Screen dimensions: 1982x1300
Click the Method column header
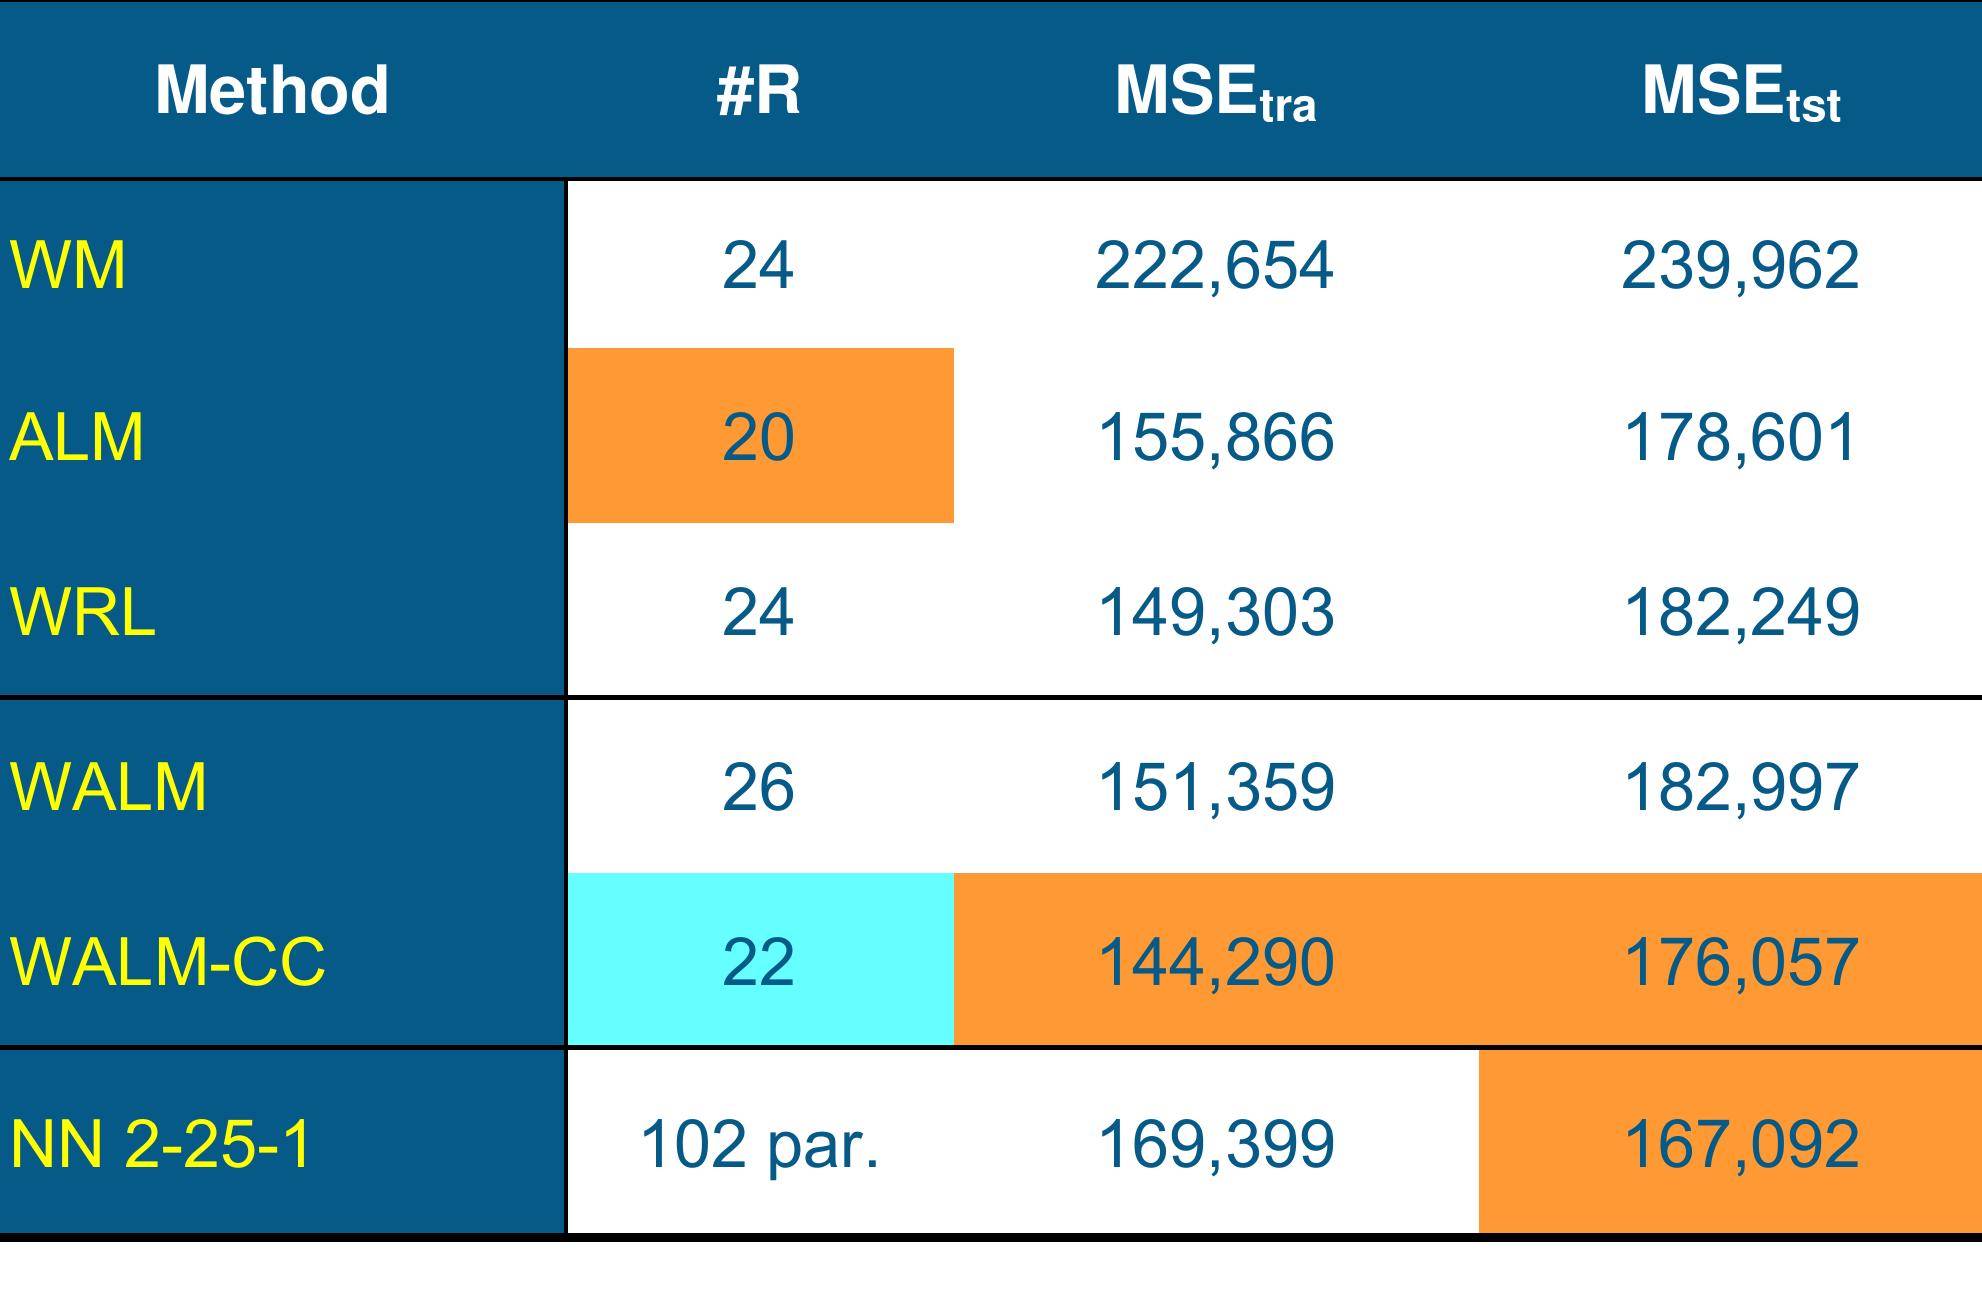(x=272, y=91)
